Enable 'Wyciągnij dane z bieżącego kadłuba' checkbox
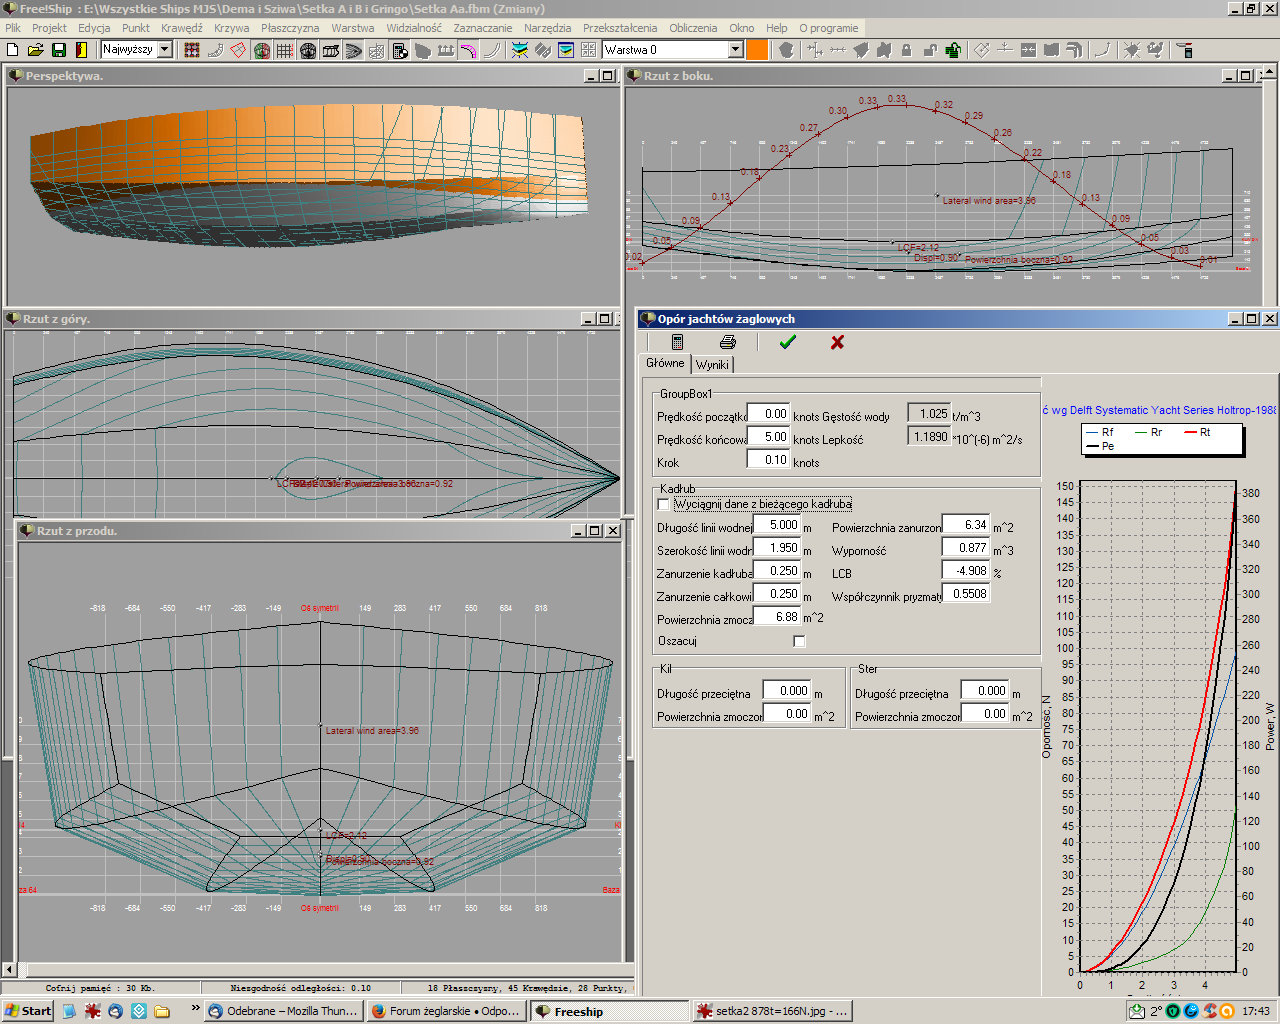Image resolution: width=1280 pixels, height=1024 pixels. [x=664, y=505]
